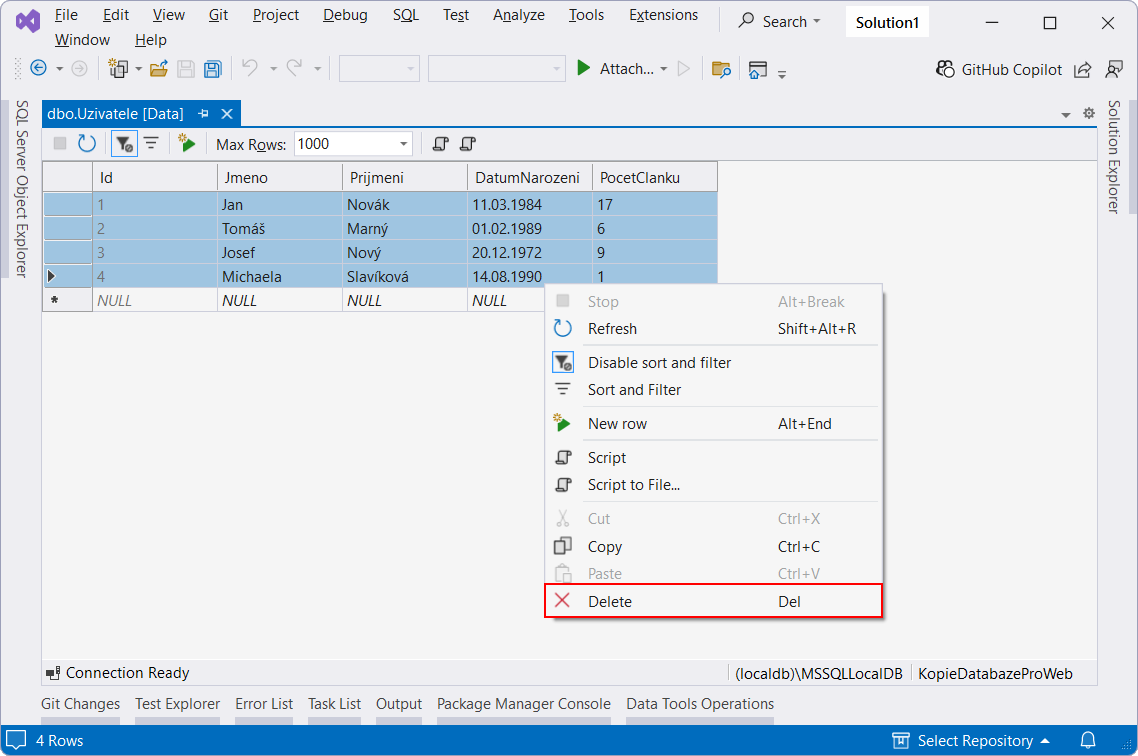Click the Script icon in the data toolbar

pyautogui.click(x=440, y=143)
